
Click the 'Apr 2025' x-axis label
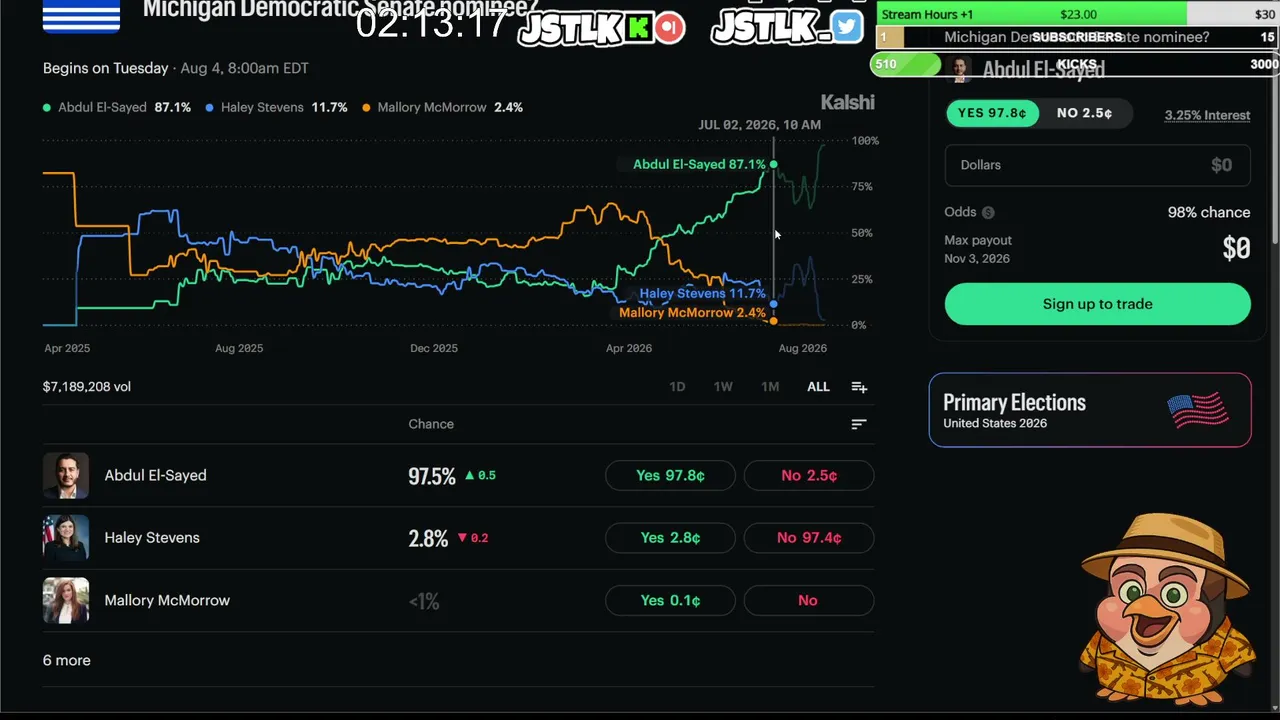pyautogui.click(x=67, y=348)
